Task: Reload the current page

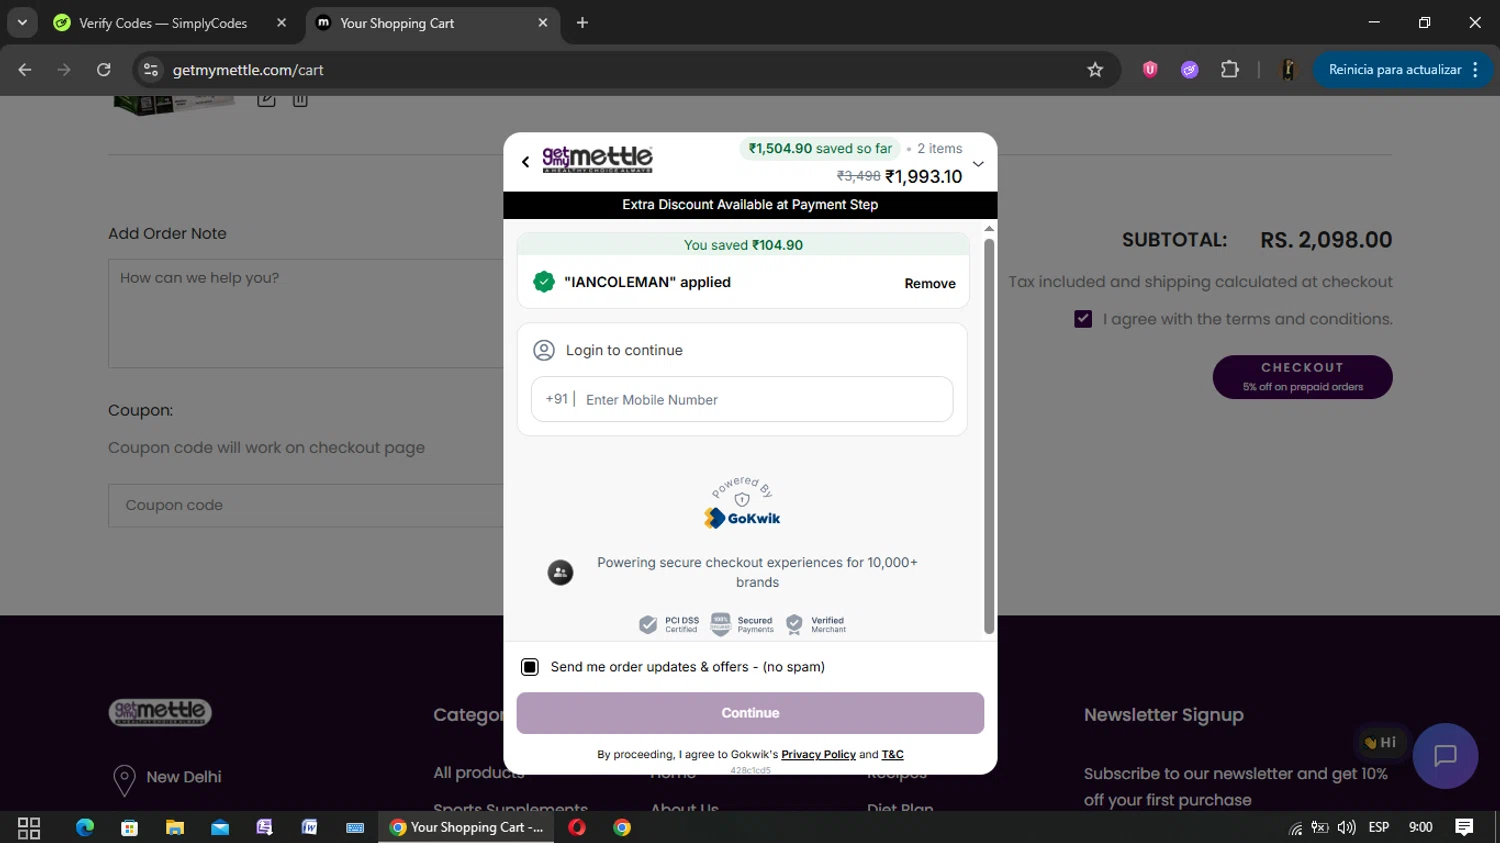Action: tap(104, 70)
